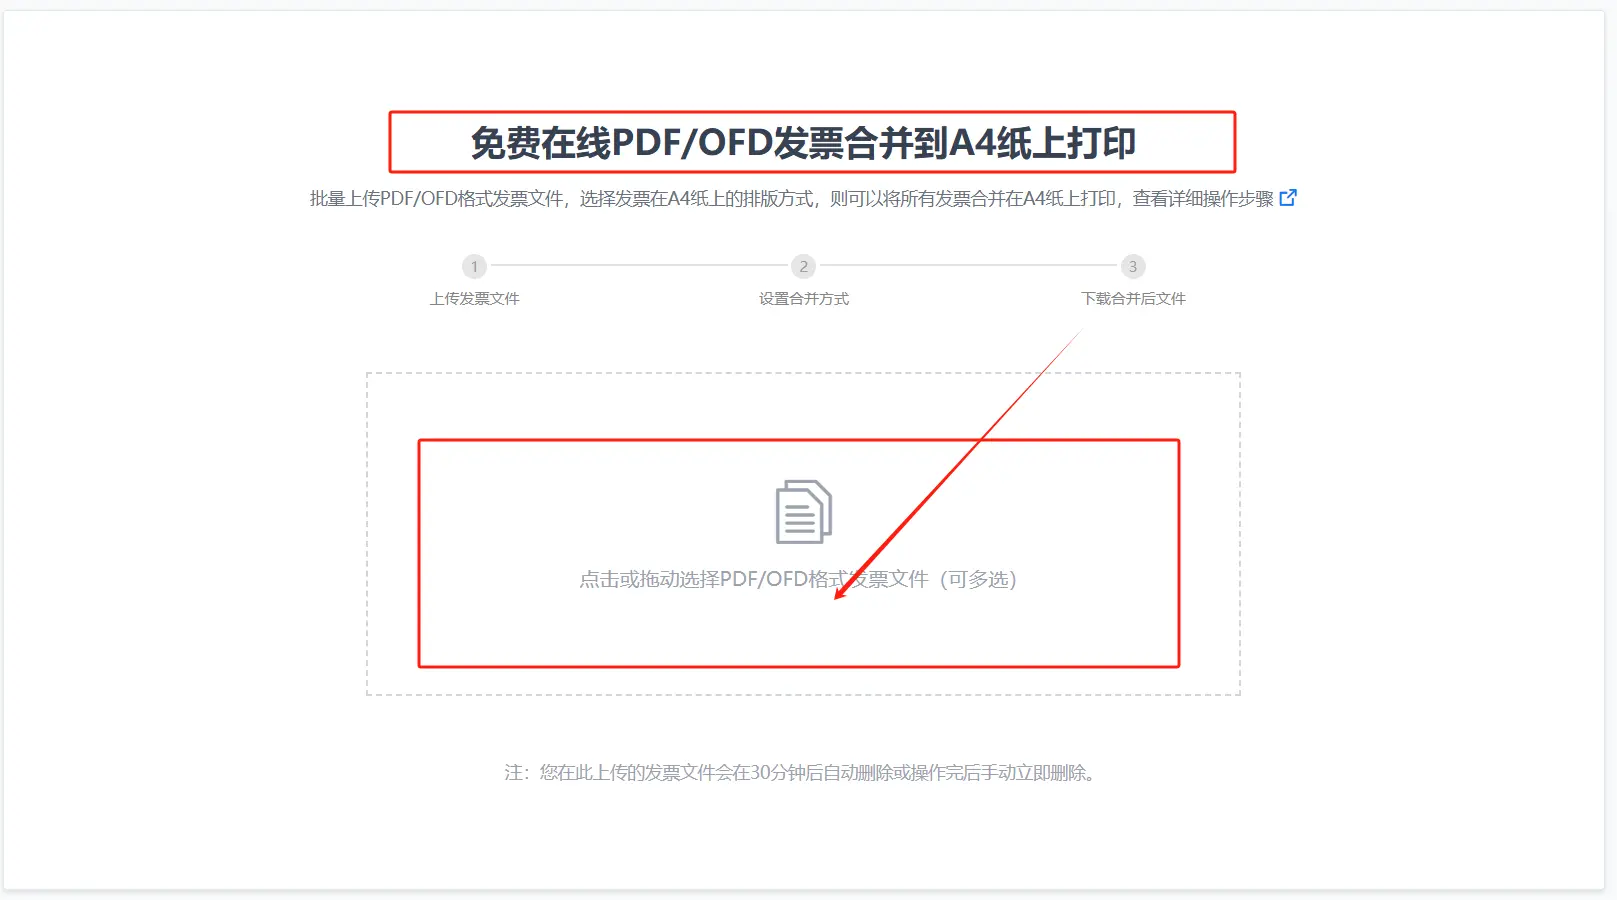Screen dimensions: 1617x900
Task: Click the red arrow tip in upload area
Action: click(837, 597)
